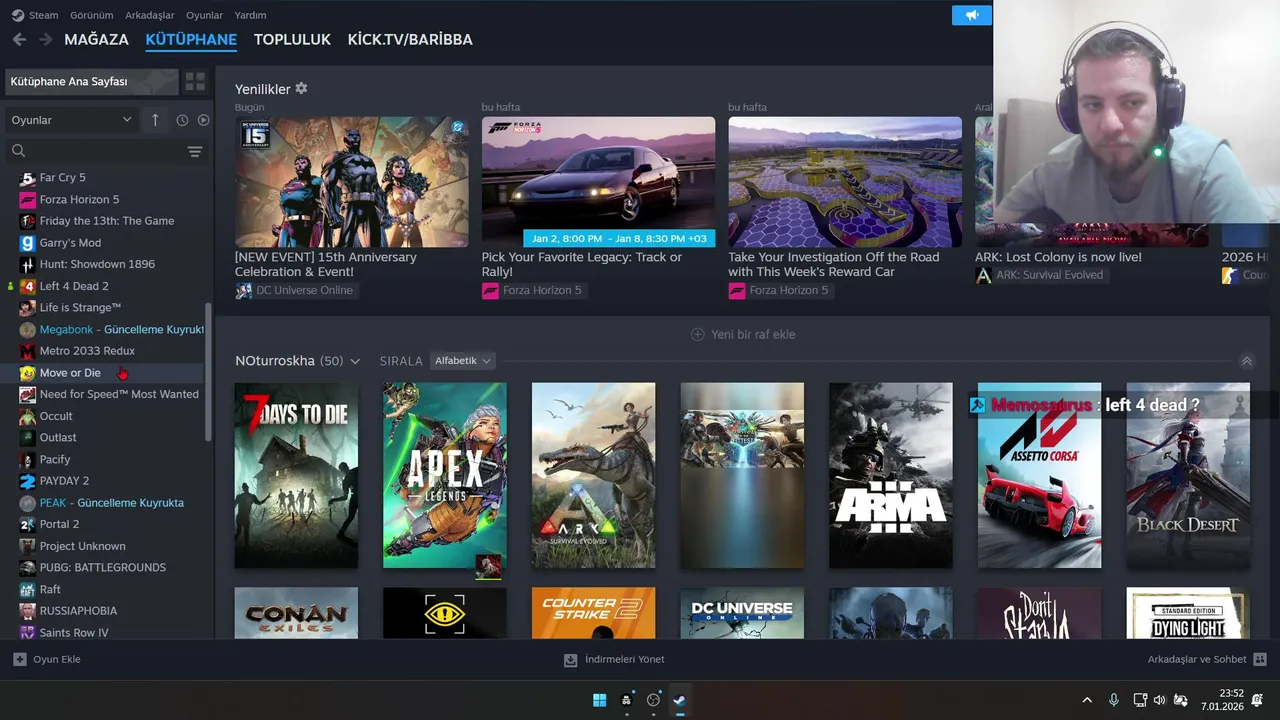1280x720 pixels.
Task: Open the DC Universe Online news tag
Action: [x=296, y=290]
